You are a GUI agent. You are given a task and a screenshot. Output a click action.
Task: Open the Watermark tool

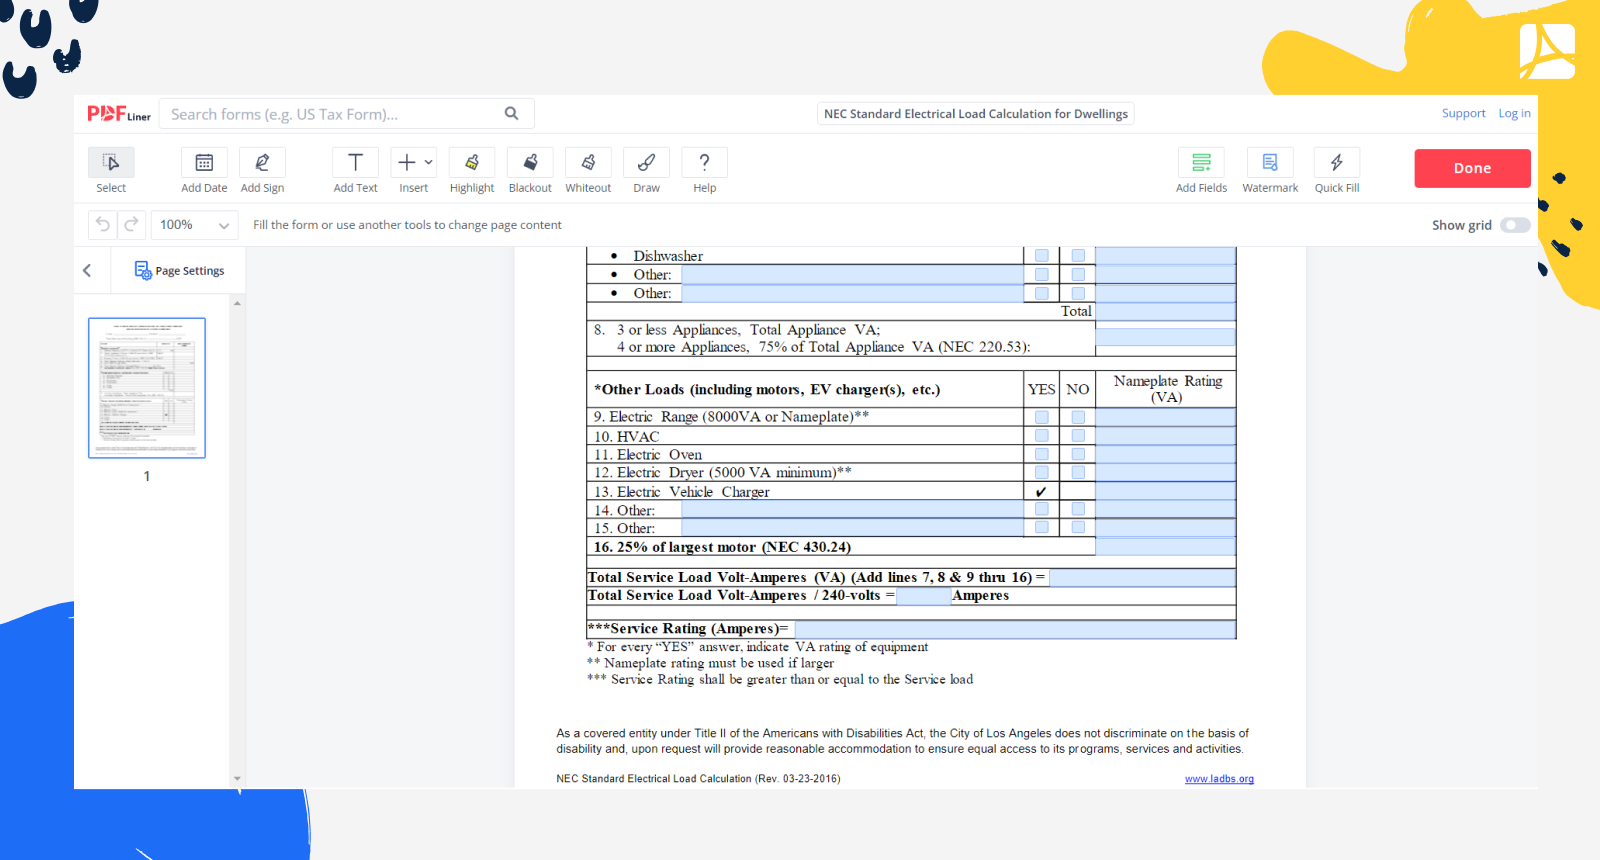click(x=1270, y=163)
